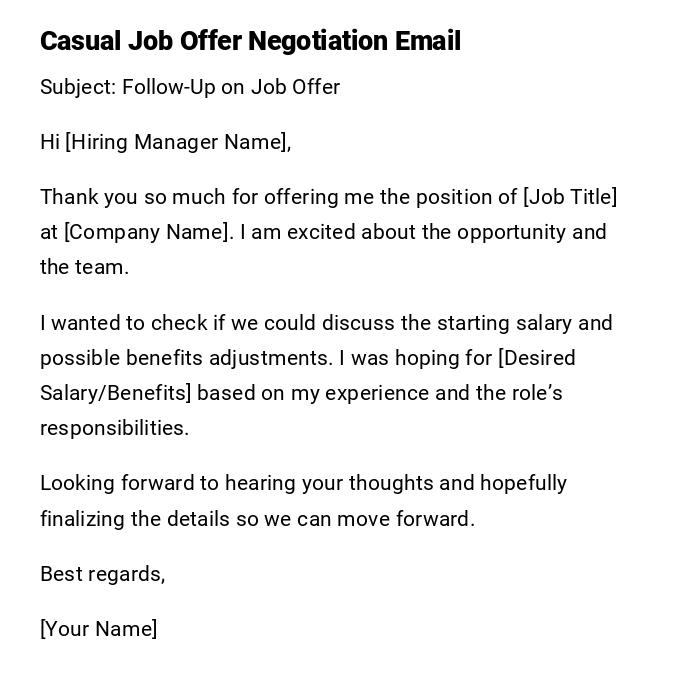Click the word "Looking" starting the last paragraph

[76, 483]
